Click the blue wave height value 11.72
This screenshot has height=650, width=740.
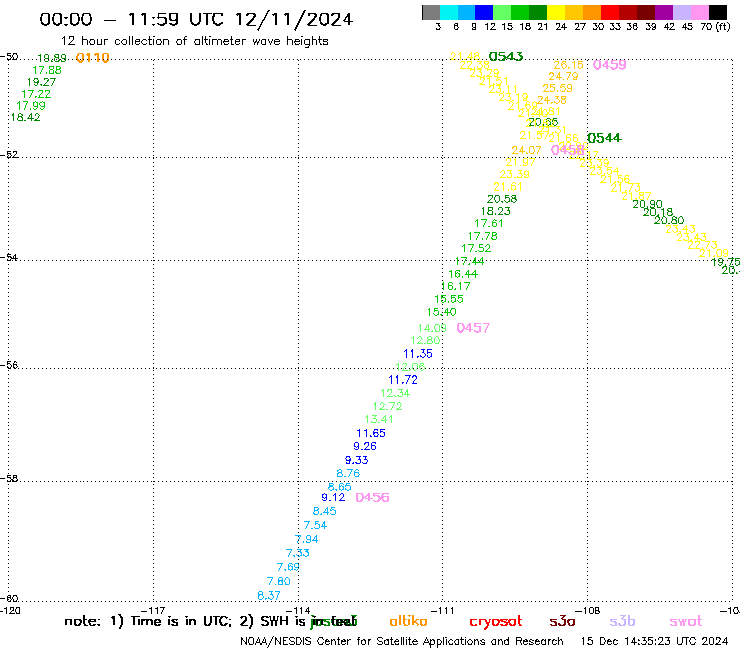pos(403,380)
